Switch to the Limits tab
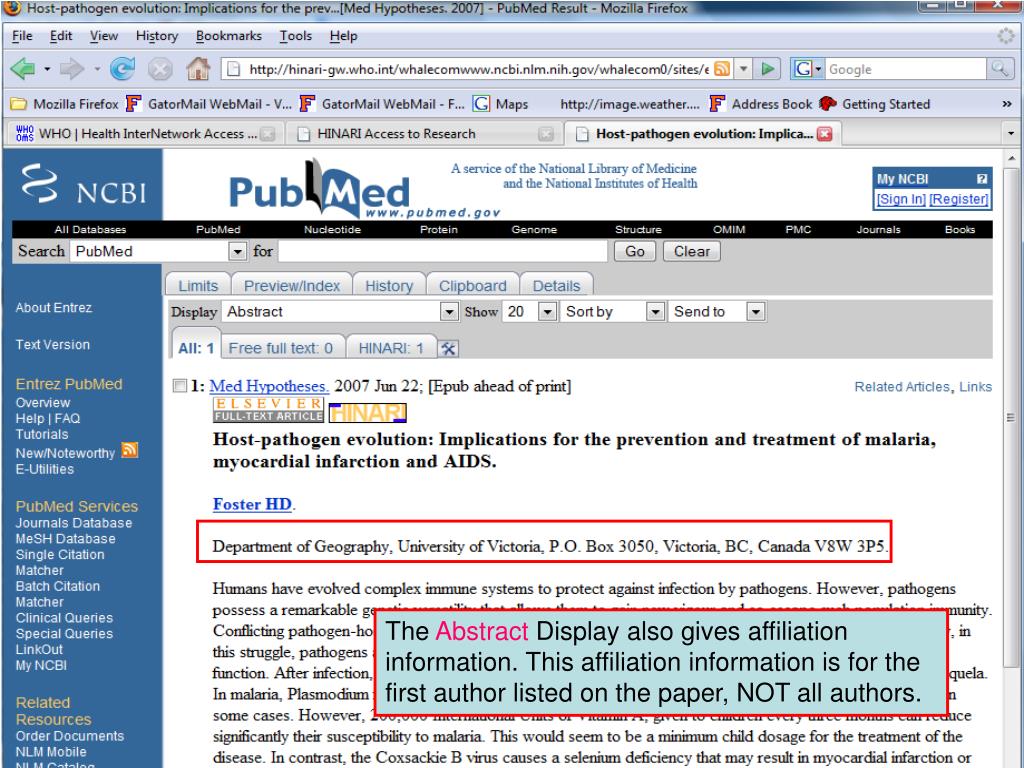The image size is (1024, 768). click(198, 285)
